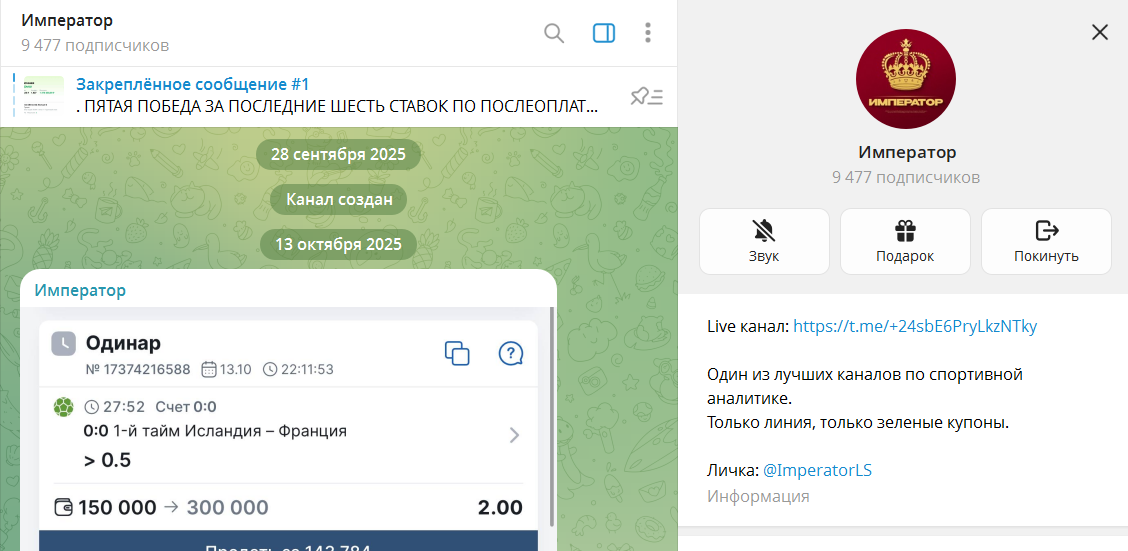Click the potential payout 300 000
This screenshot has width=1128, height=551.
click(x=227, y=508)
